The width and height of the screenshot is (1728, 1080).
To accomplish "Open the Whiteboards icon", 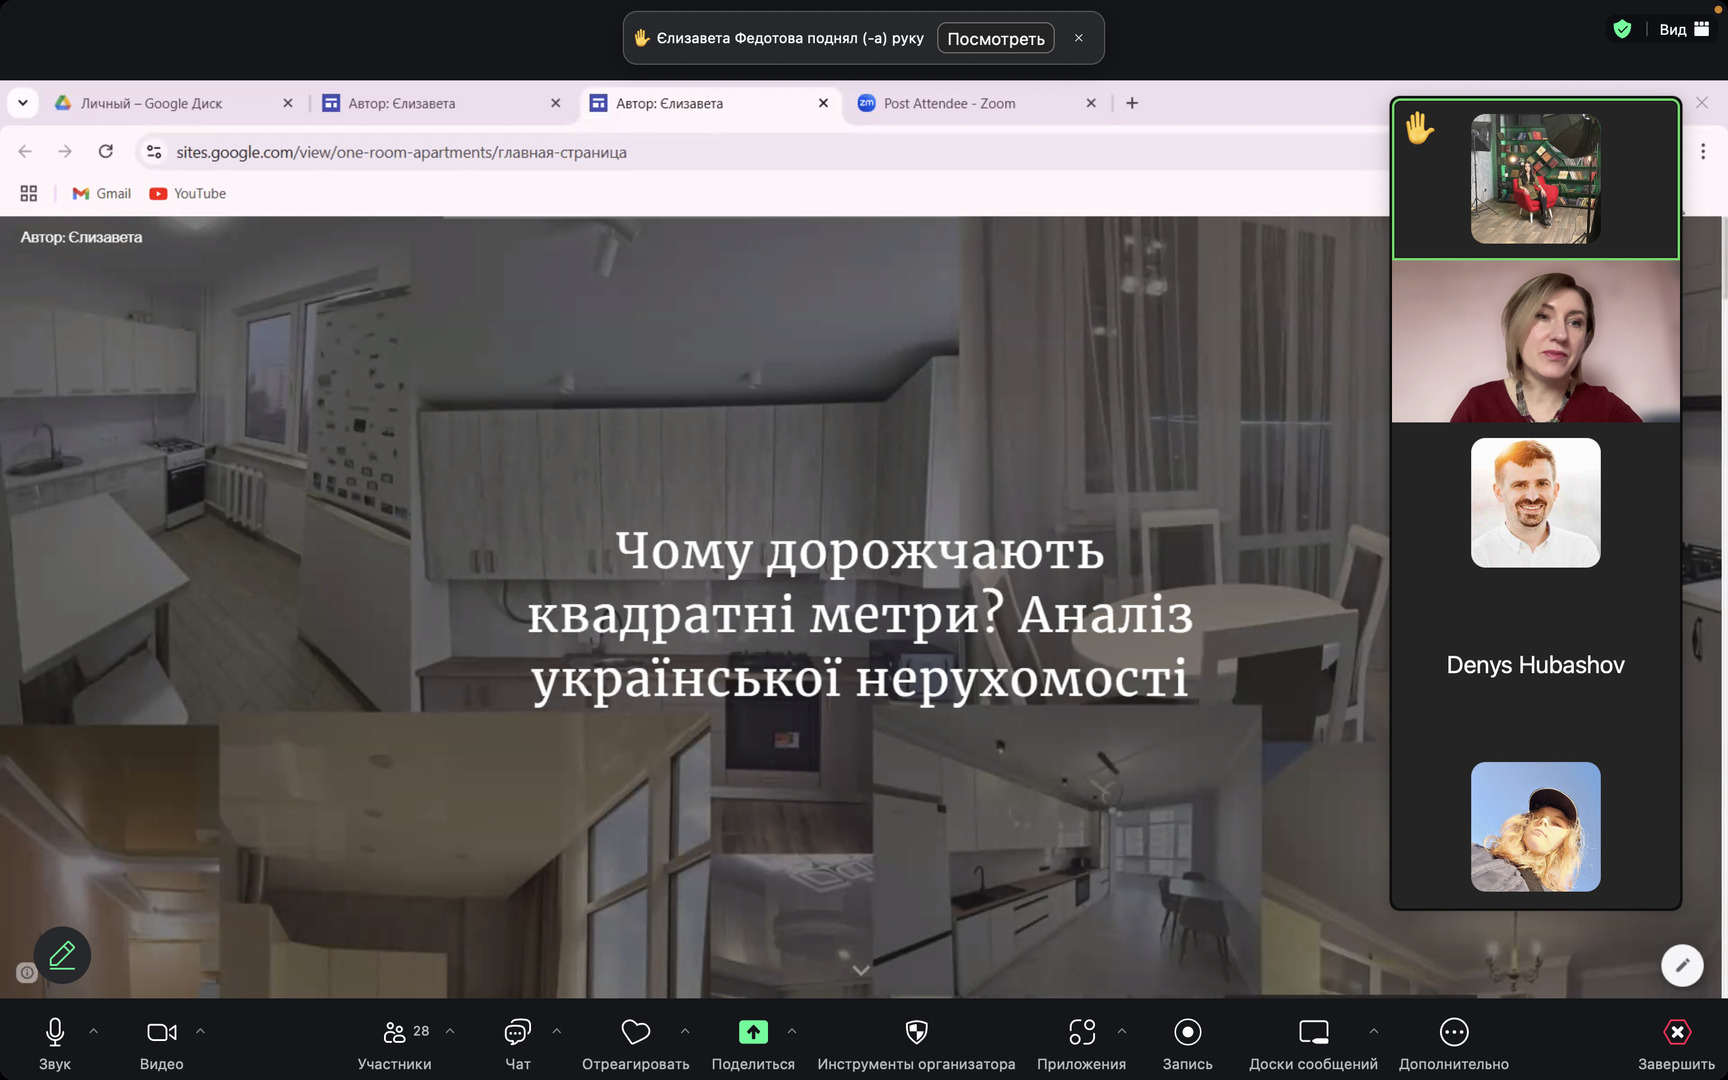I will pos(1313,1032).
